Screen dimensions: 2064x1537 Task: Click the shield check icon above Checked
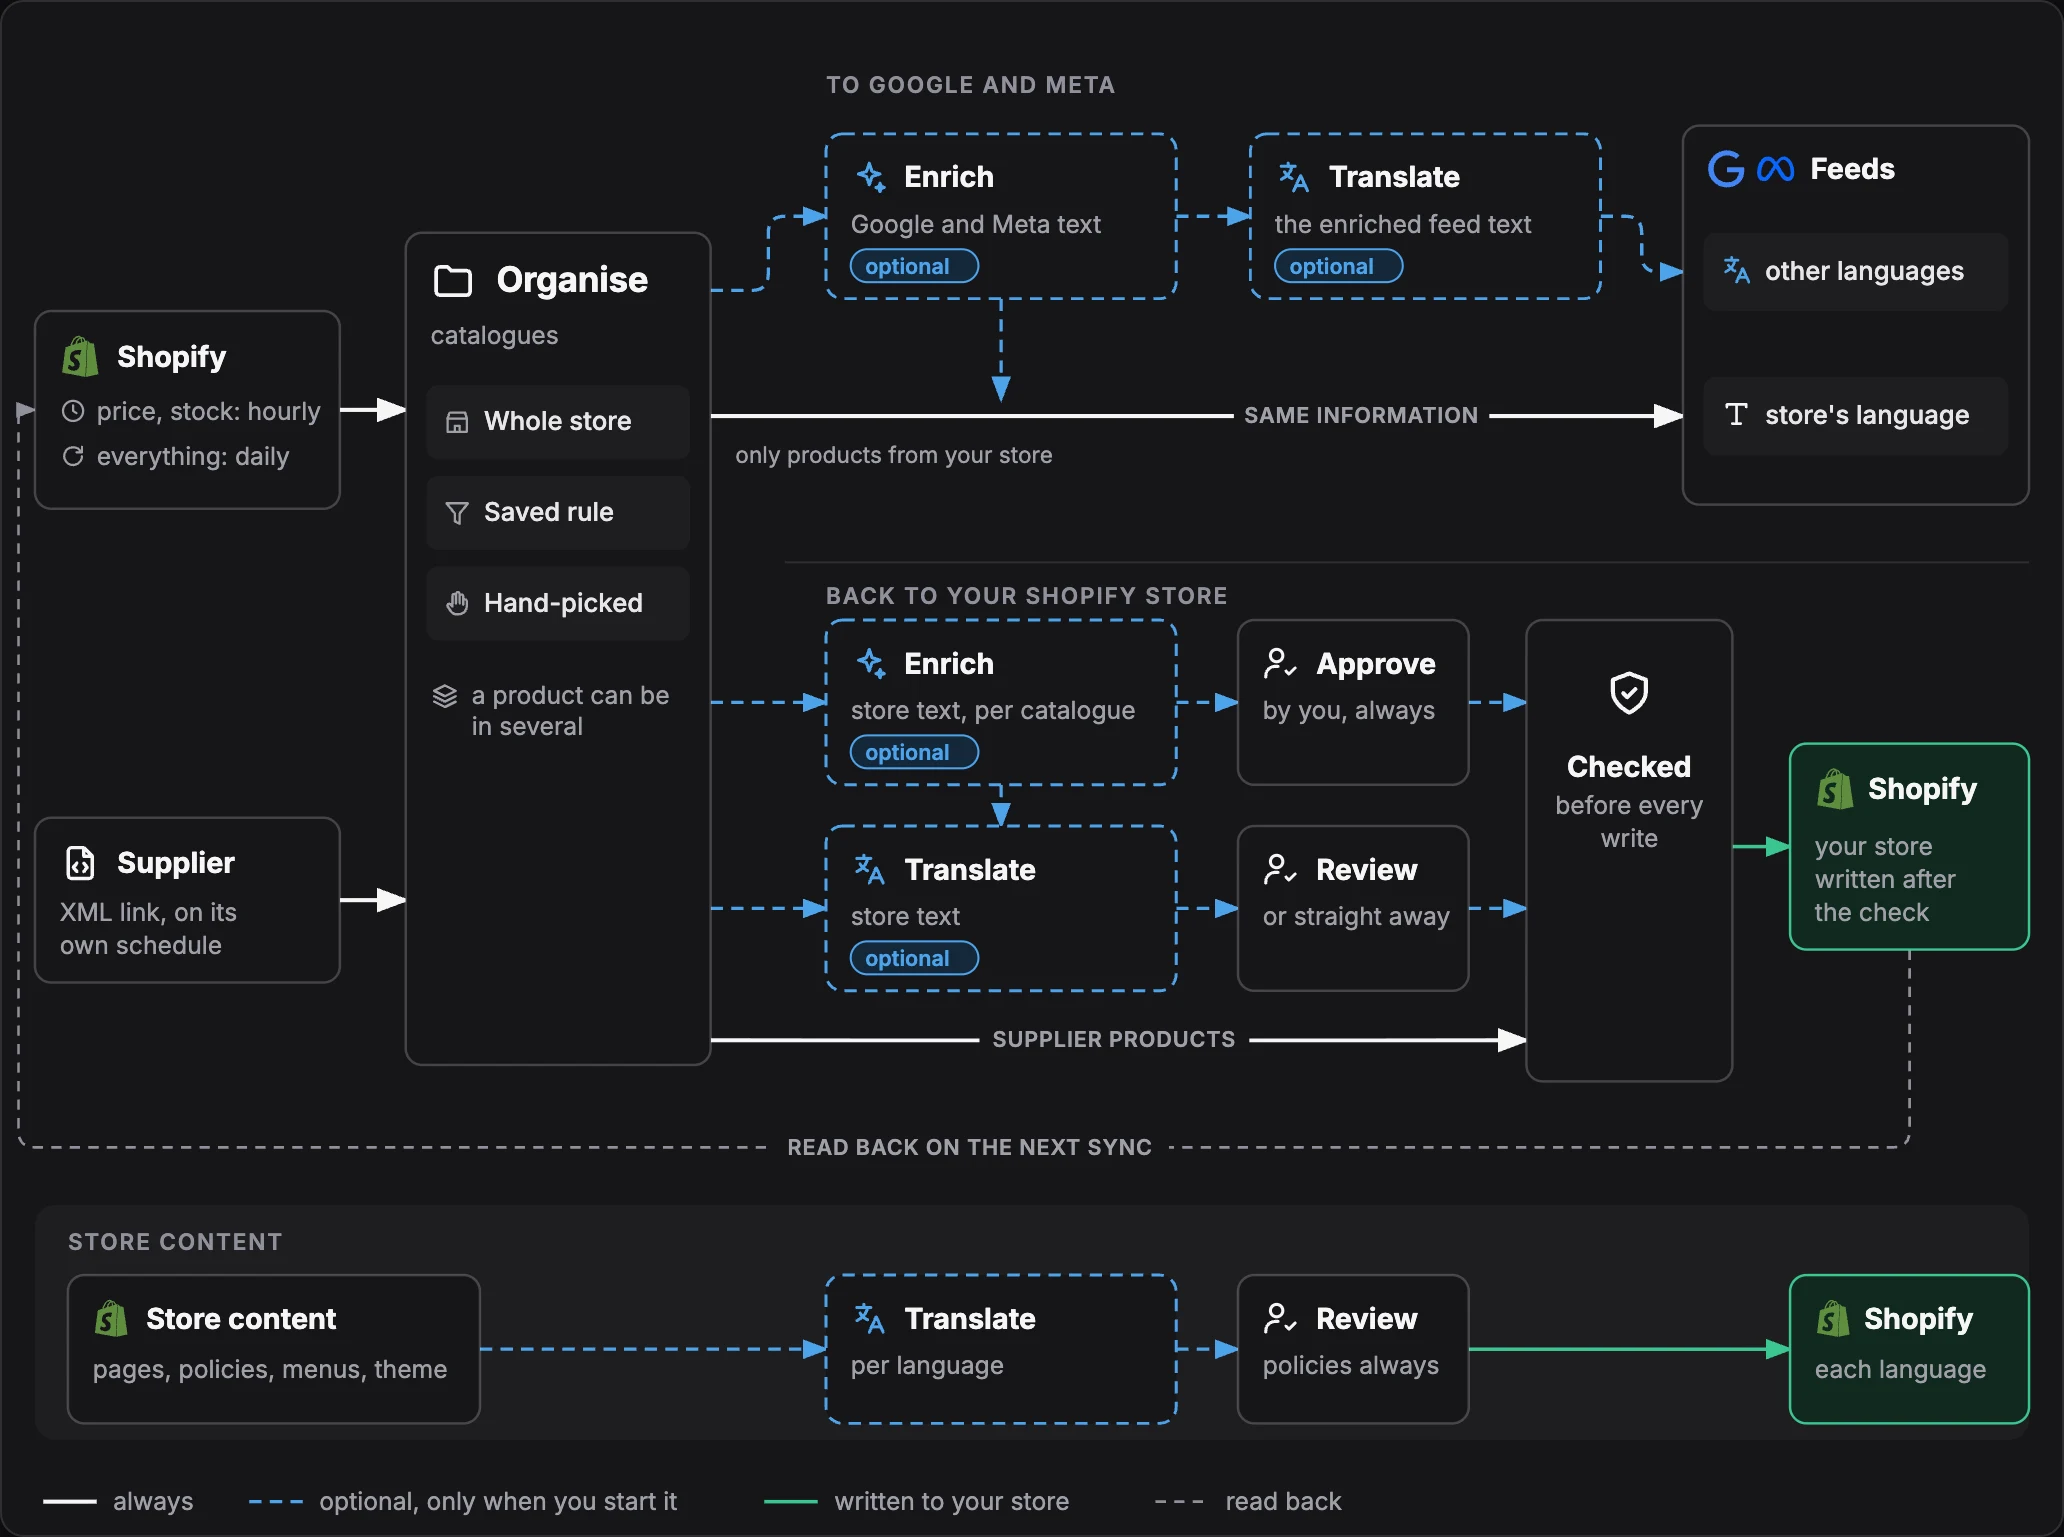(1629, 692)
